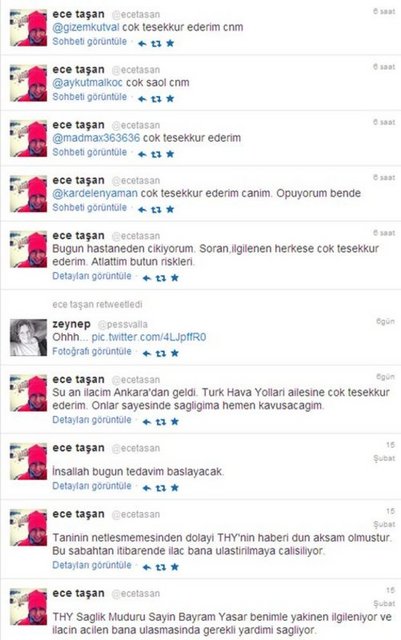This screenshot has height=640, width=401.
Task: Retweet the 'Taninin netlesmemesinden' tweet
Action: click(x=161, y=567)
